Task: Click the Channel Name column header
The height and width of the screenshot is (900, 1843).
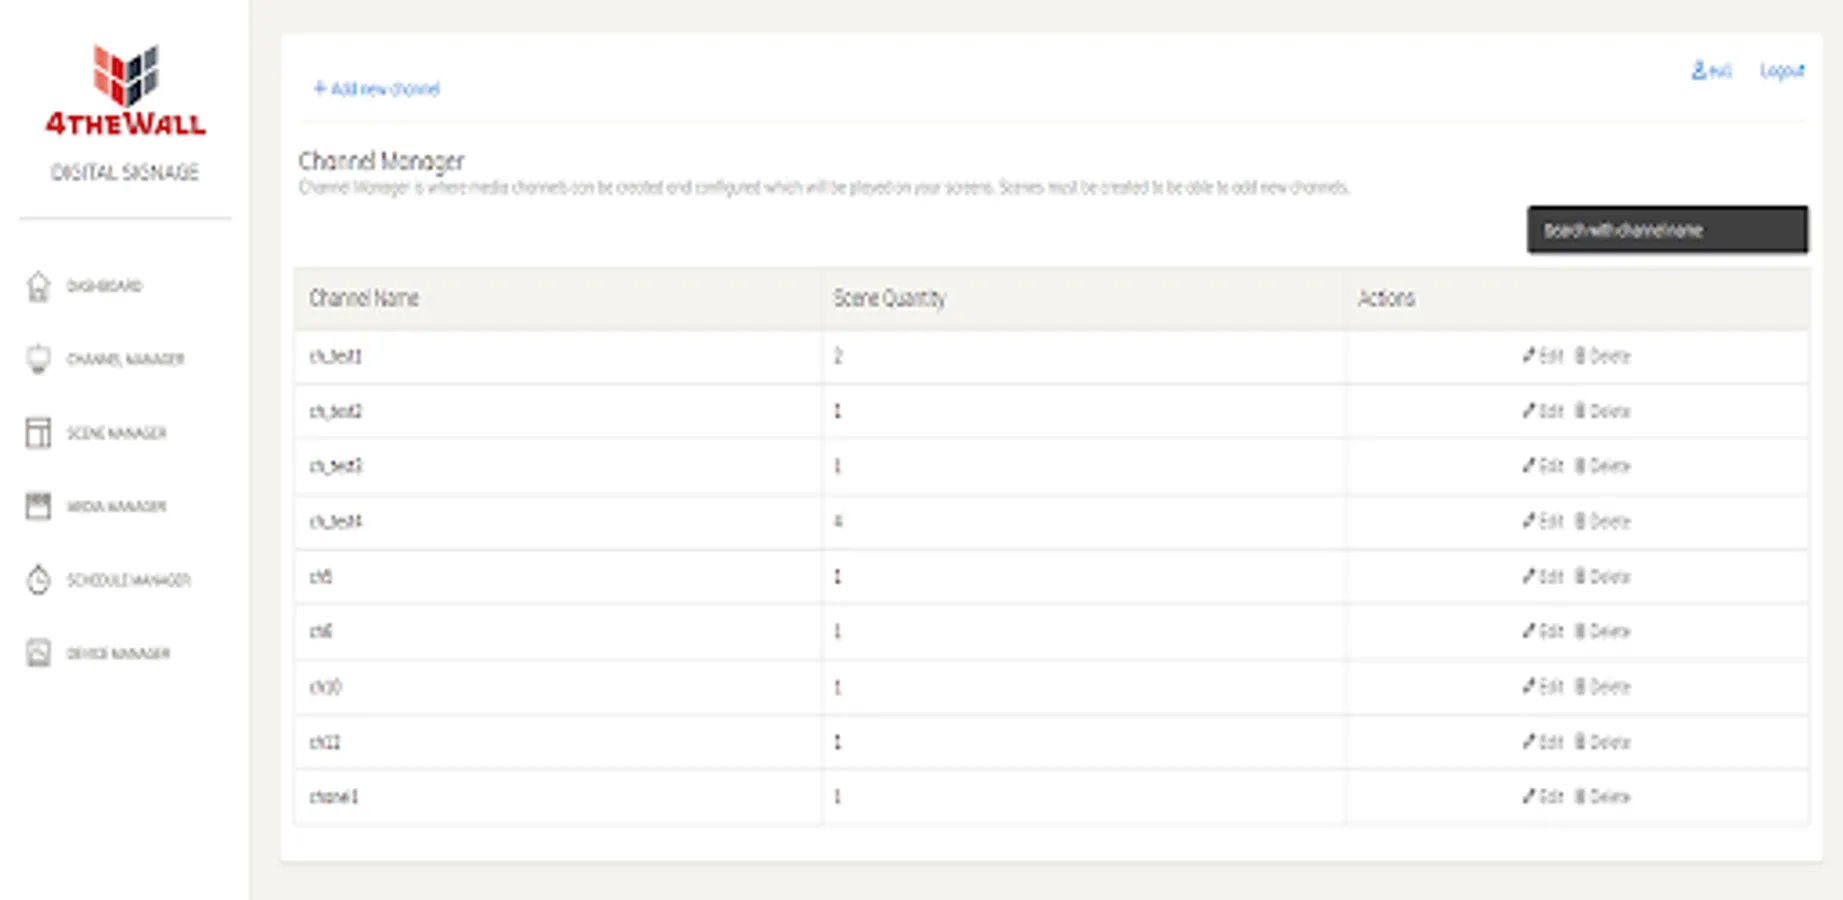Action: point(364,298)
